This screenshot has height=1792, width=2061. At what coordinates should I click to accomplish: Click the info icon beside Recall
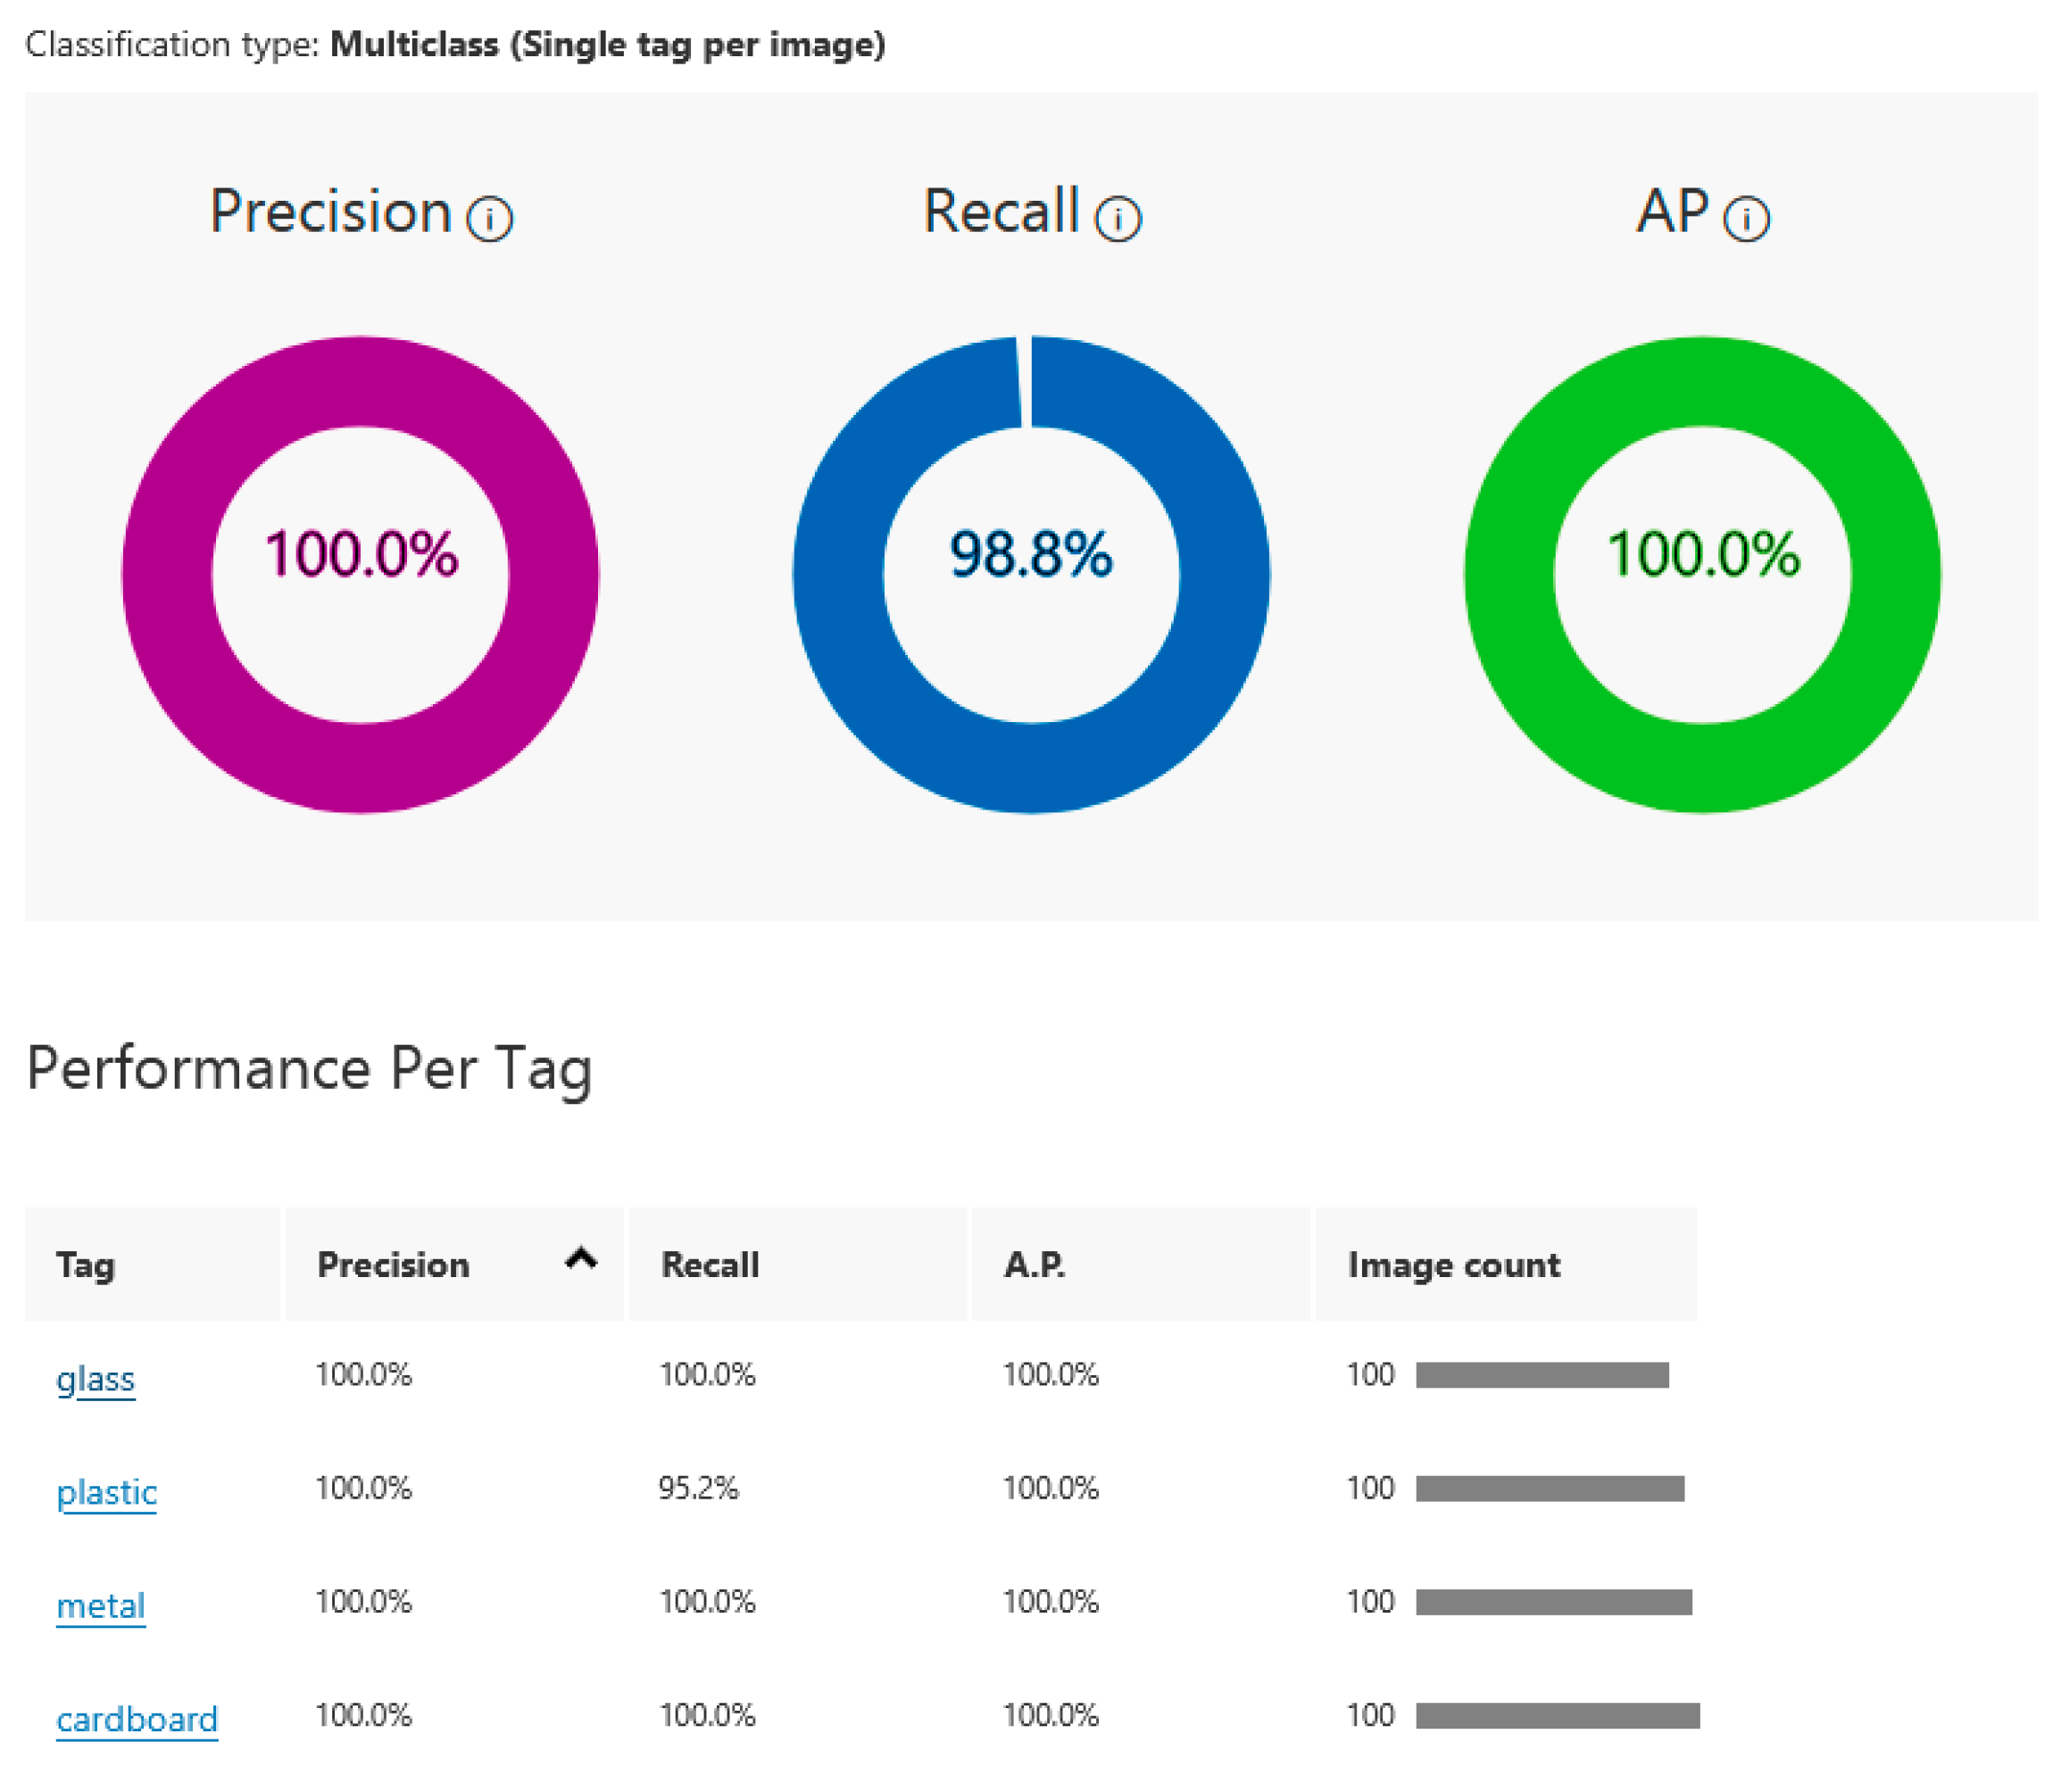(x=1117, y=218)
